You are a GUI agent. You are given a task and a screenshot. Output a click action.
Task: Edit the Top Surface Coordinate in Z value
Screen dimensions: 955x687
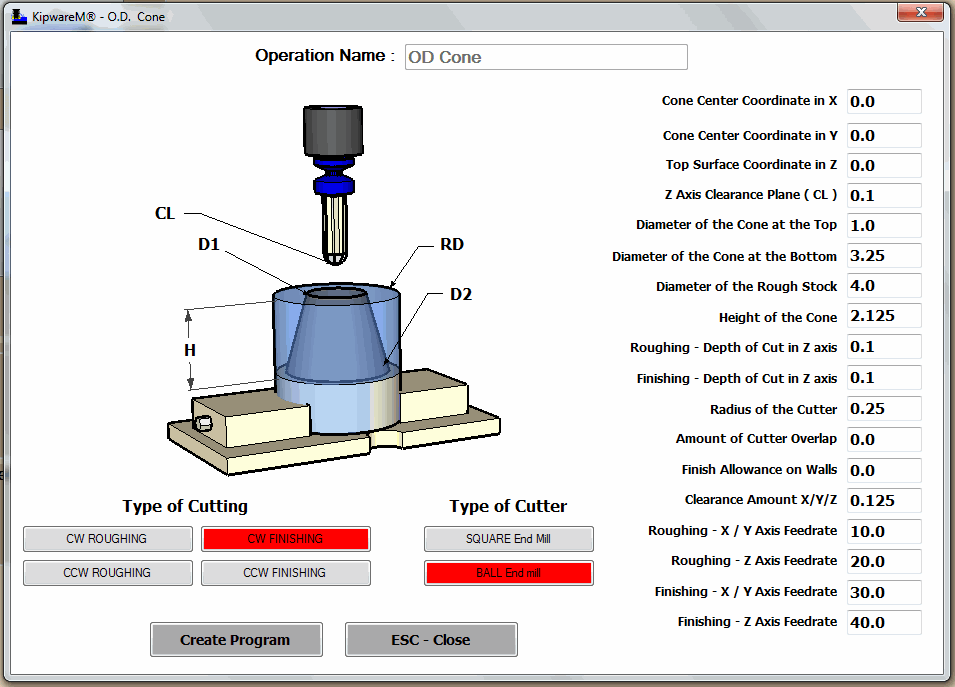pyautogui.click(x=883, y=165)
